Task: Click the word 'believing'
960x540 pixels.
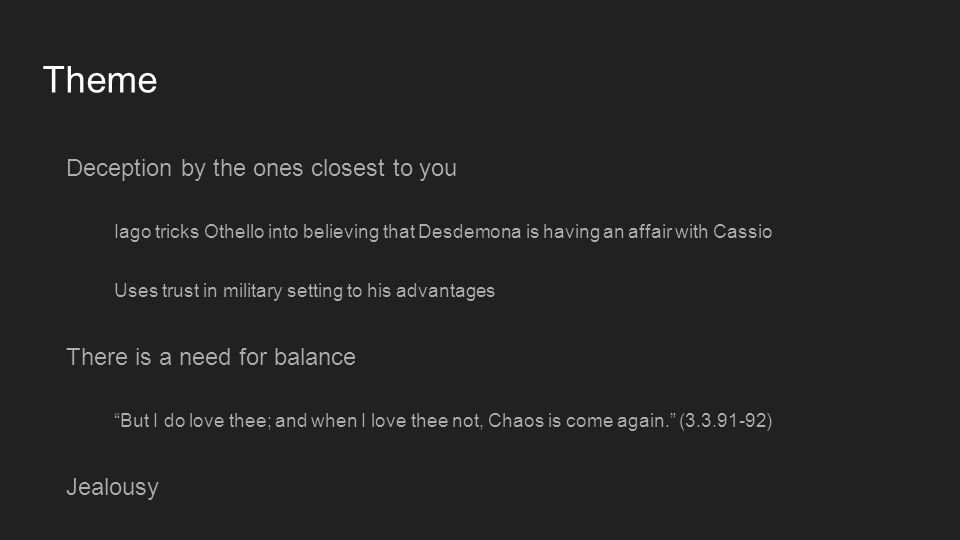Action: [341, 233]
